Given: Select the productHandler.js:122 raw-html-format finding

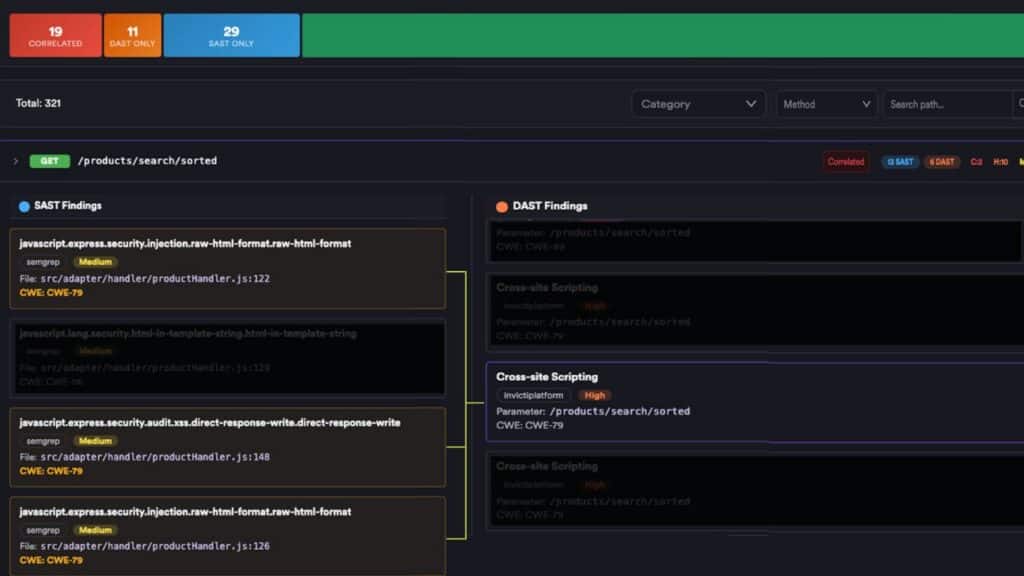Looking at the screenshot, I should click(x=227, y=268).
